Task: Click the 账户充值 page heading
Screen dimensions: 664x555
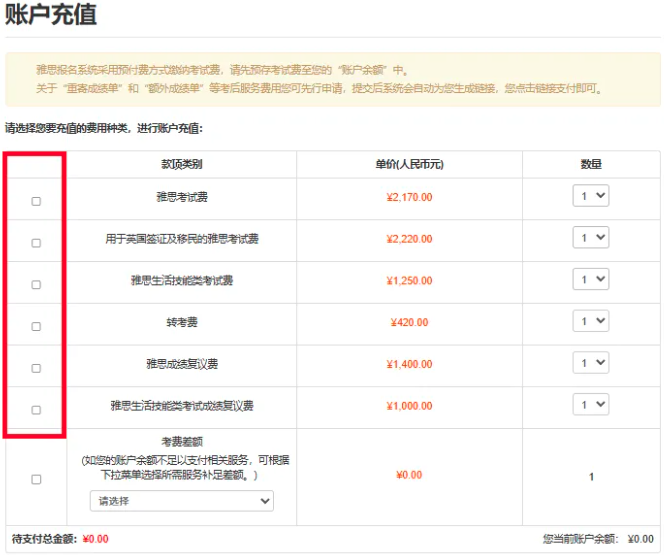Action: pos(51,14)
